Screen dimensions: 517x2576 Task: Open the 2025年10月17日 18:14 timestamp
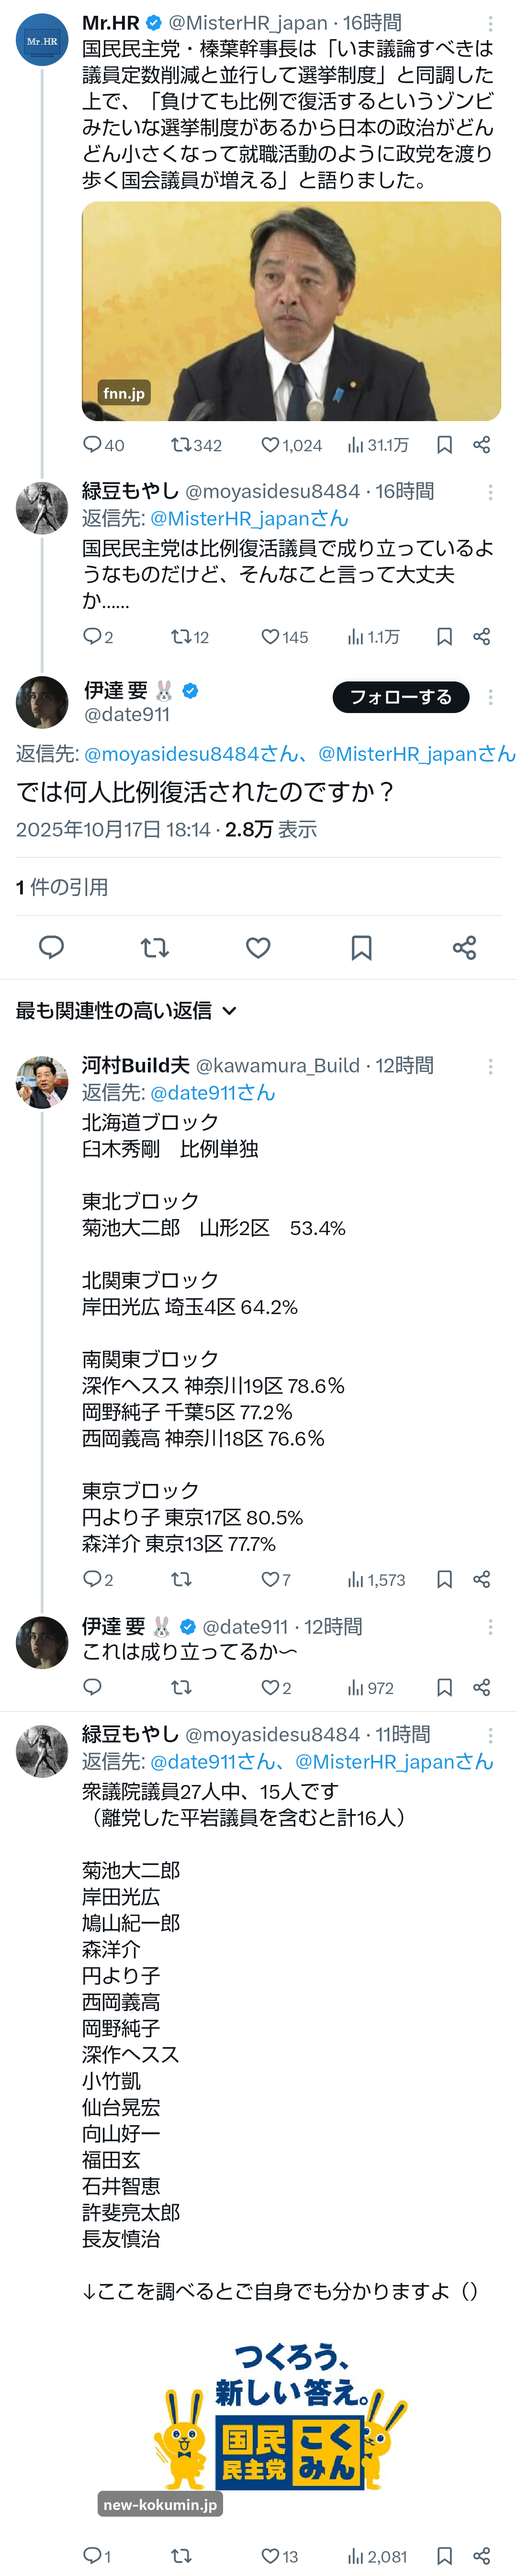click(x=113, y=829)
